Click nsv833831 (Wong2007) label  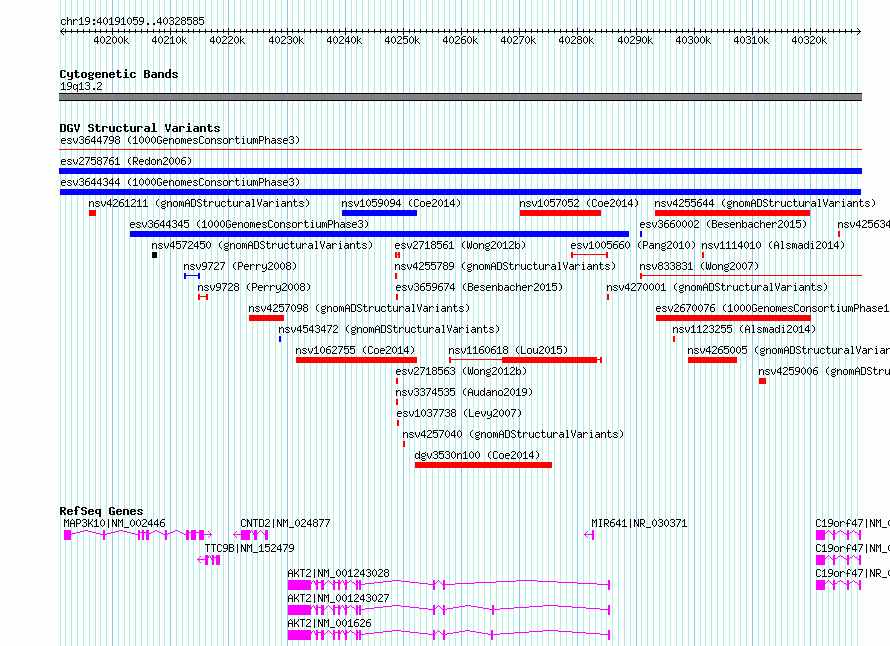699,266
